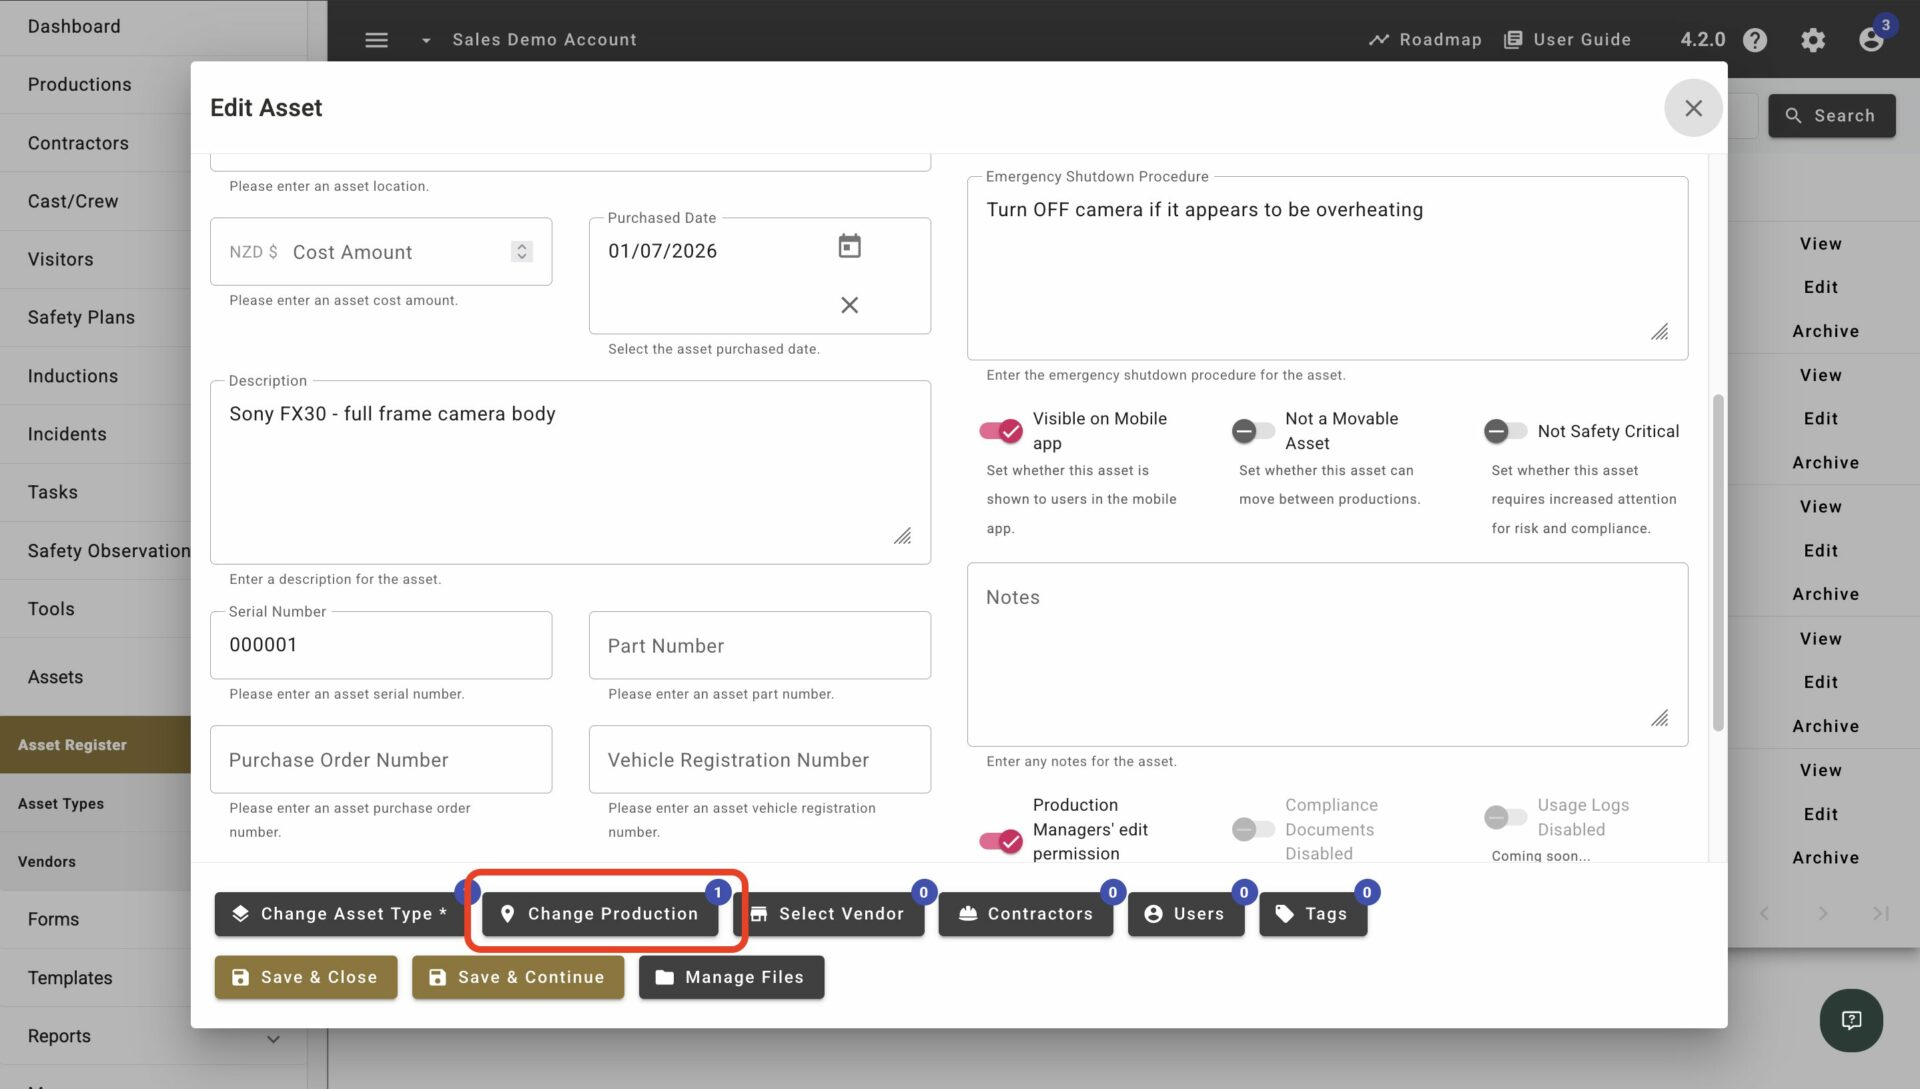Click the Tags button
1920x1089 pixels.
[x=1313, y=914]
